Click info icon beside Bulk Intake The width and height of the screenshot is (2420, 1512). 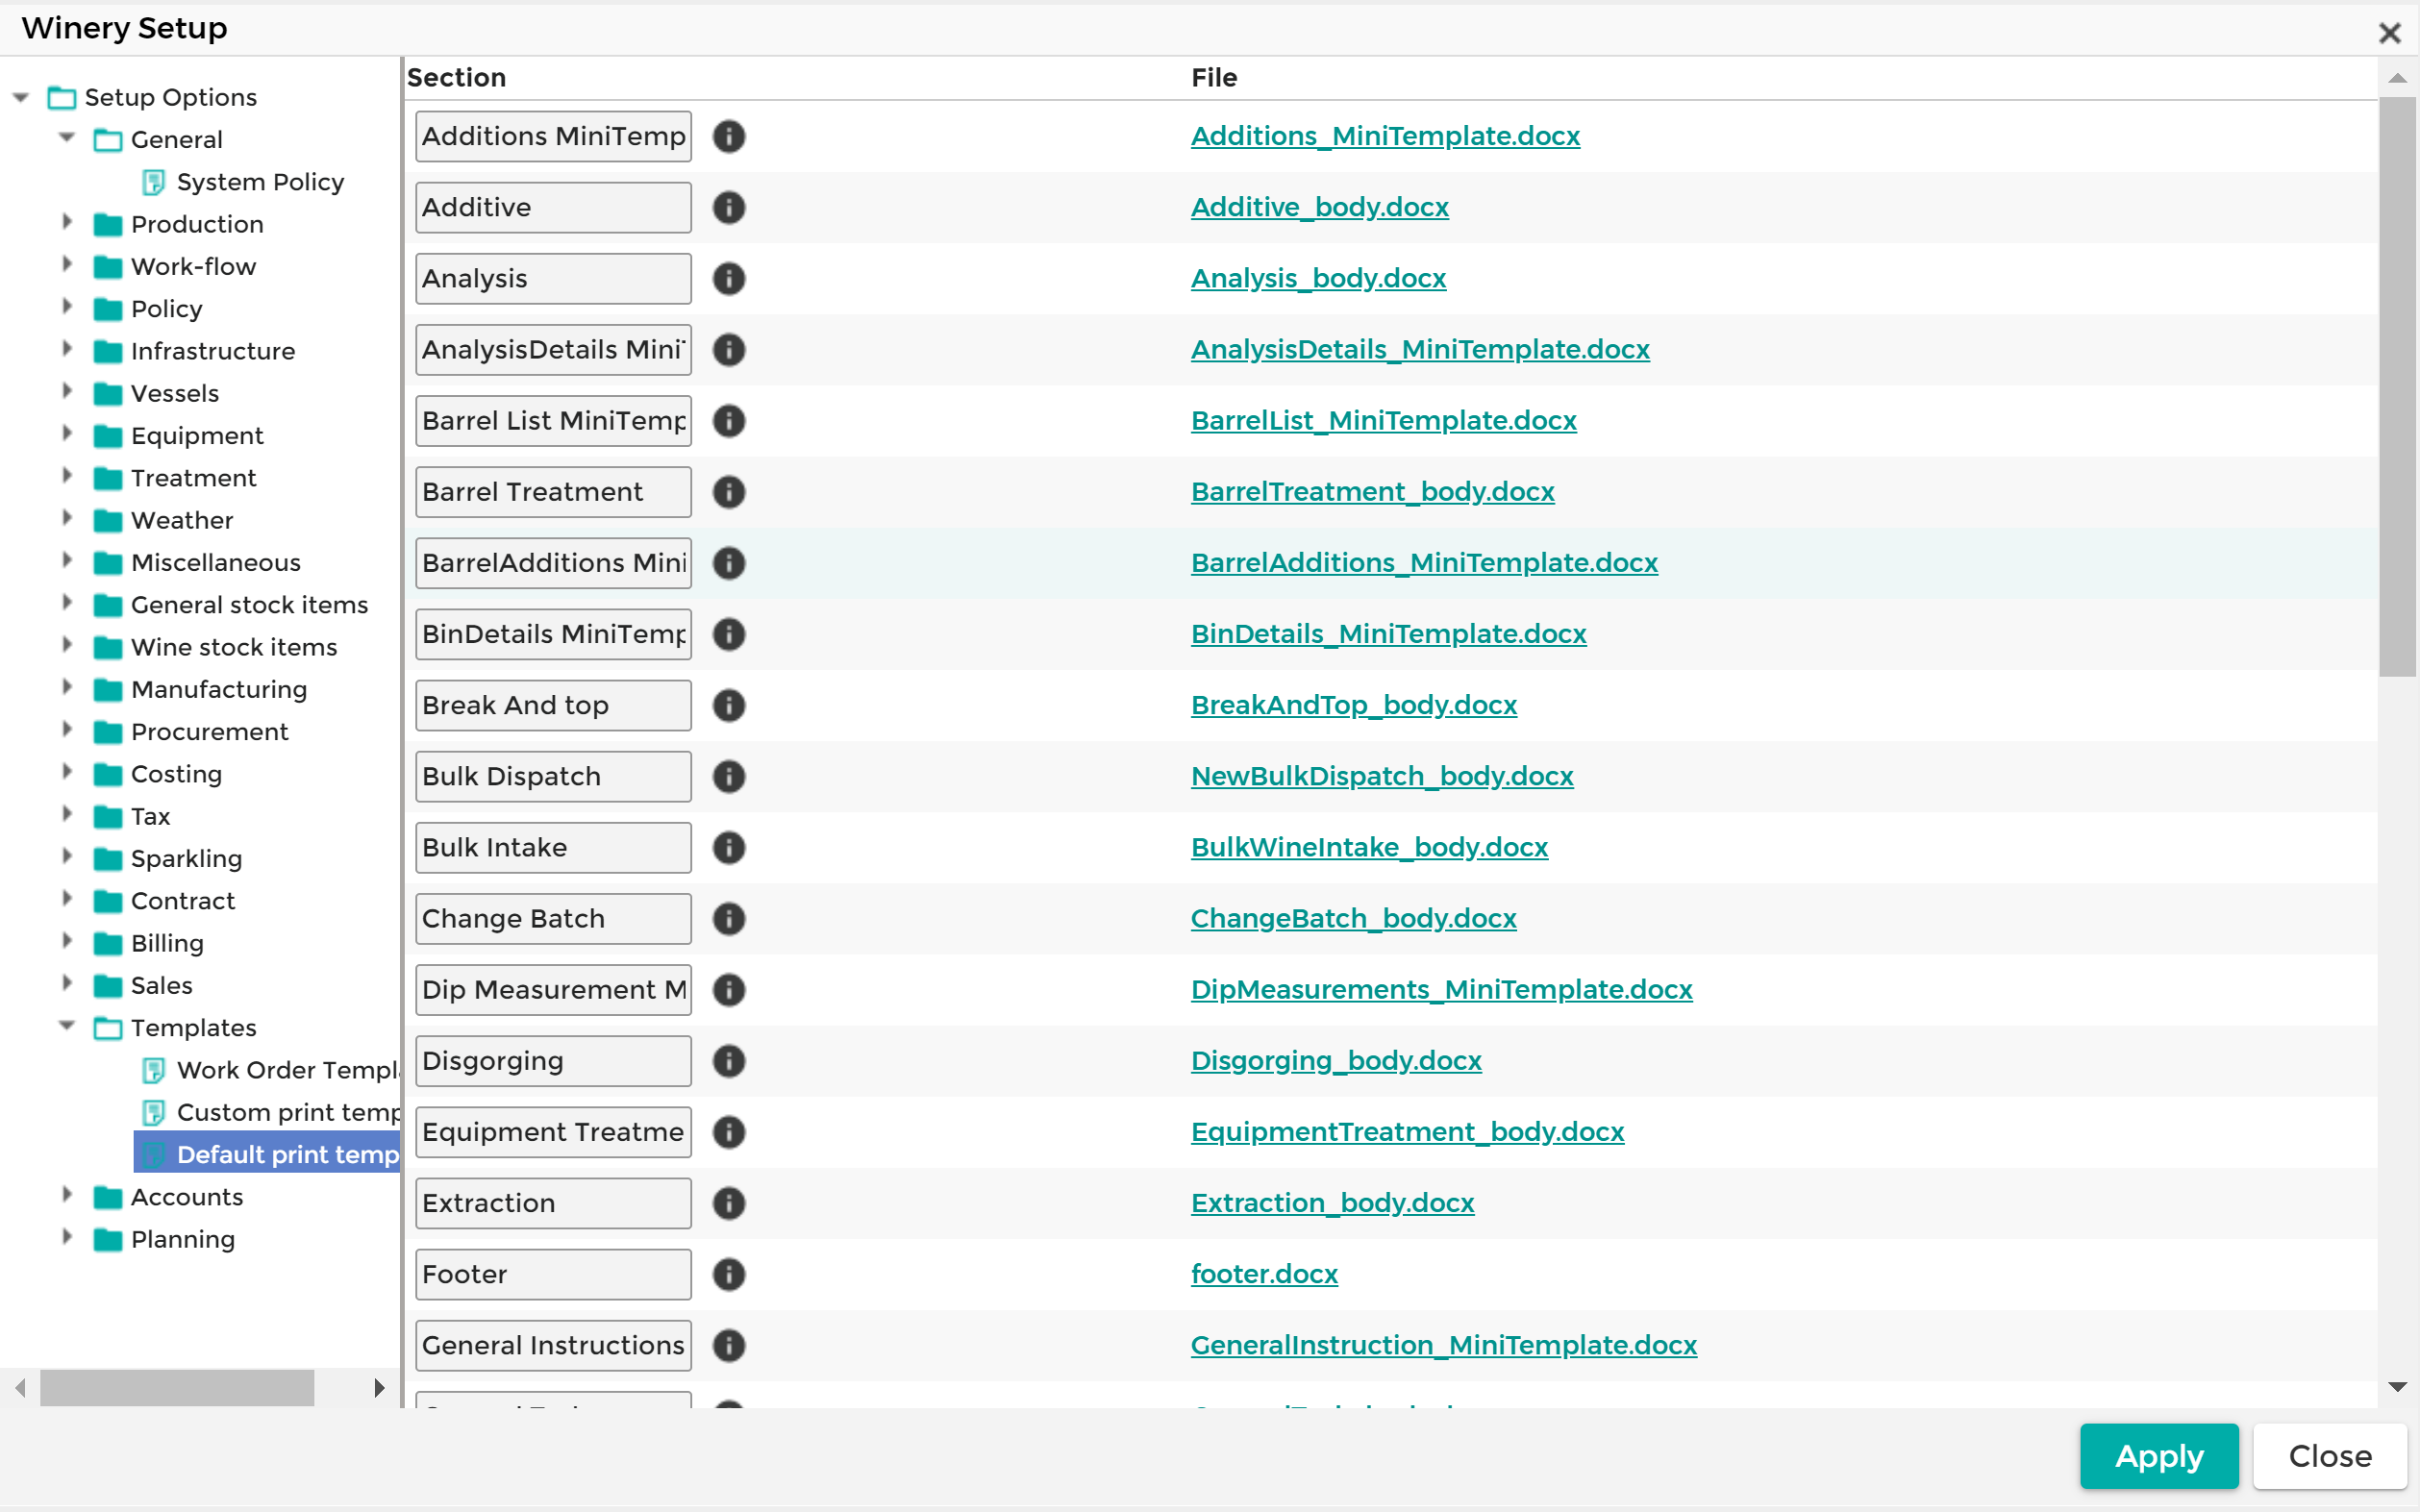point(729,847)
